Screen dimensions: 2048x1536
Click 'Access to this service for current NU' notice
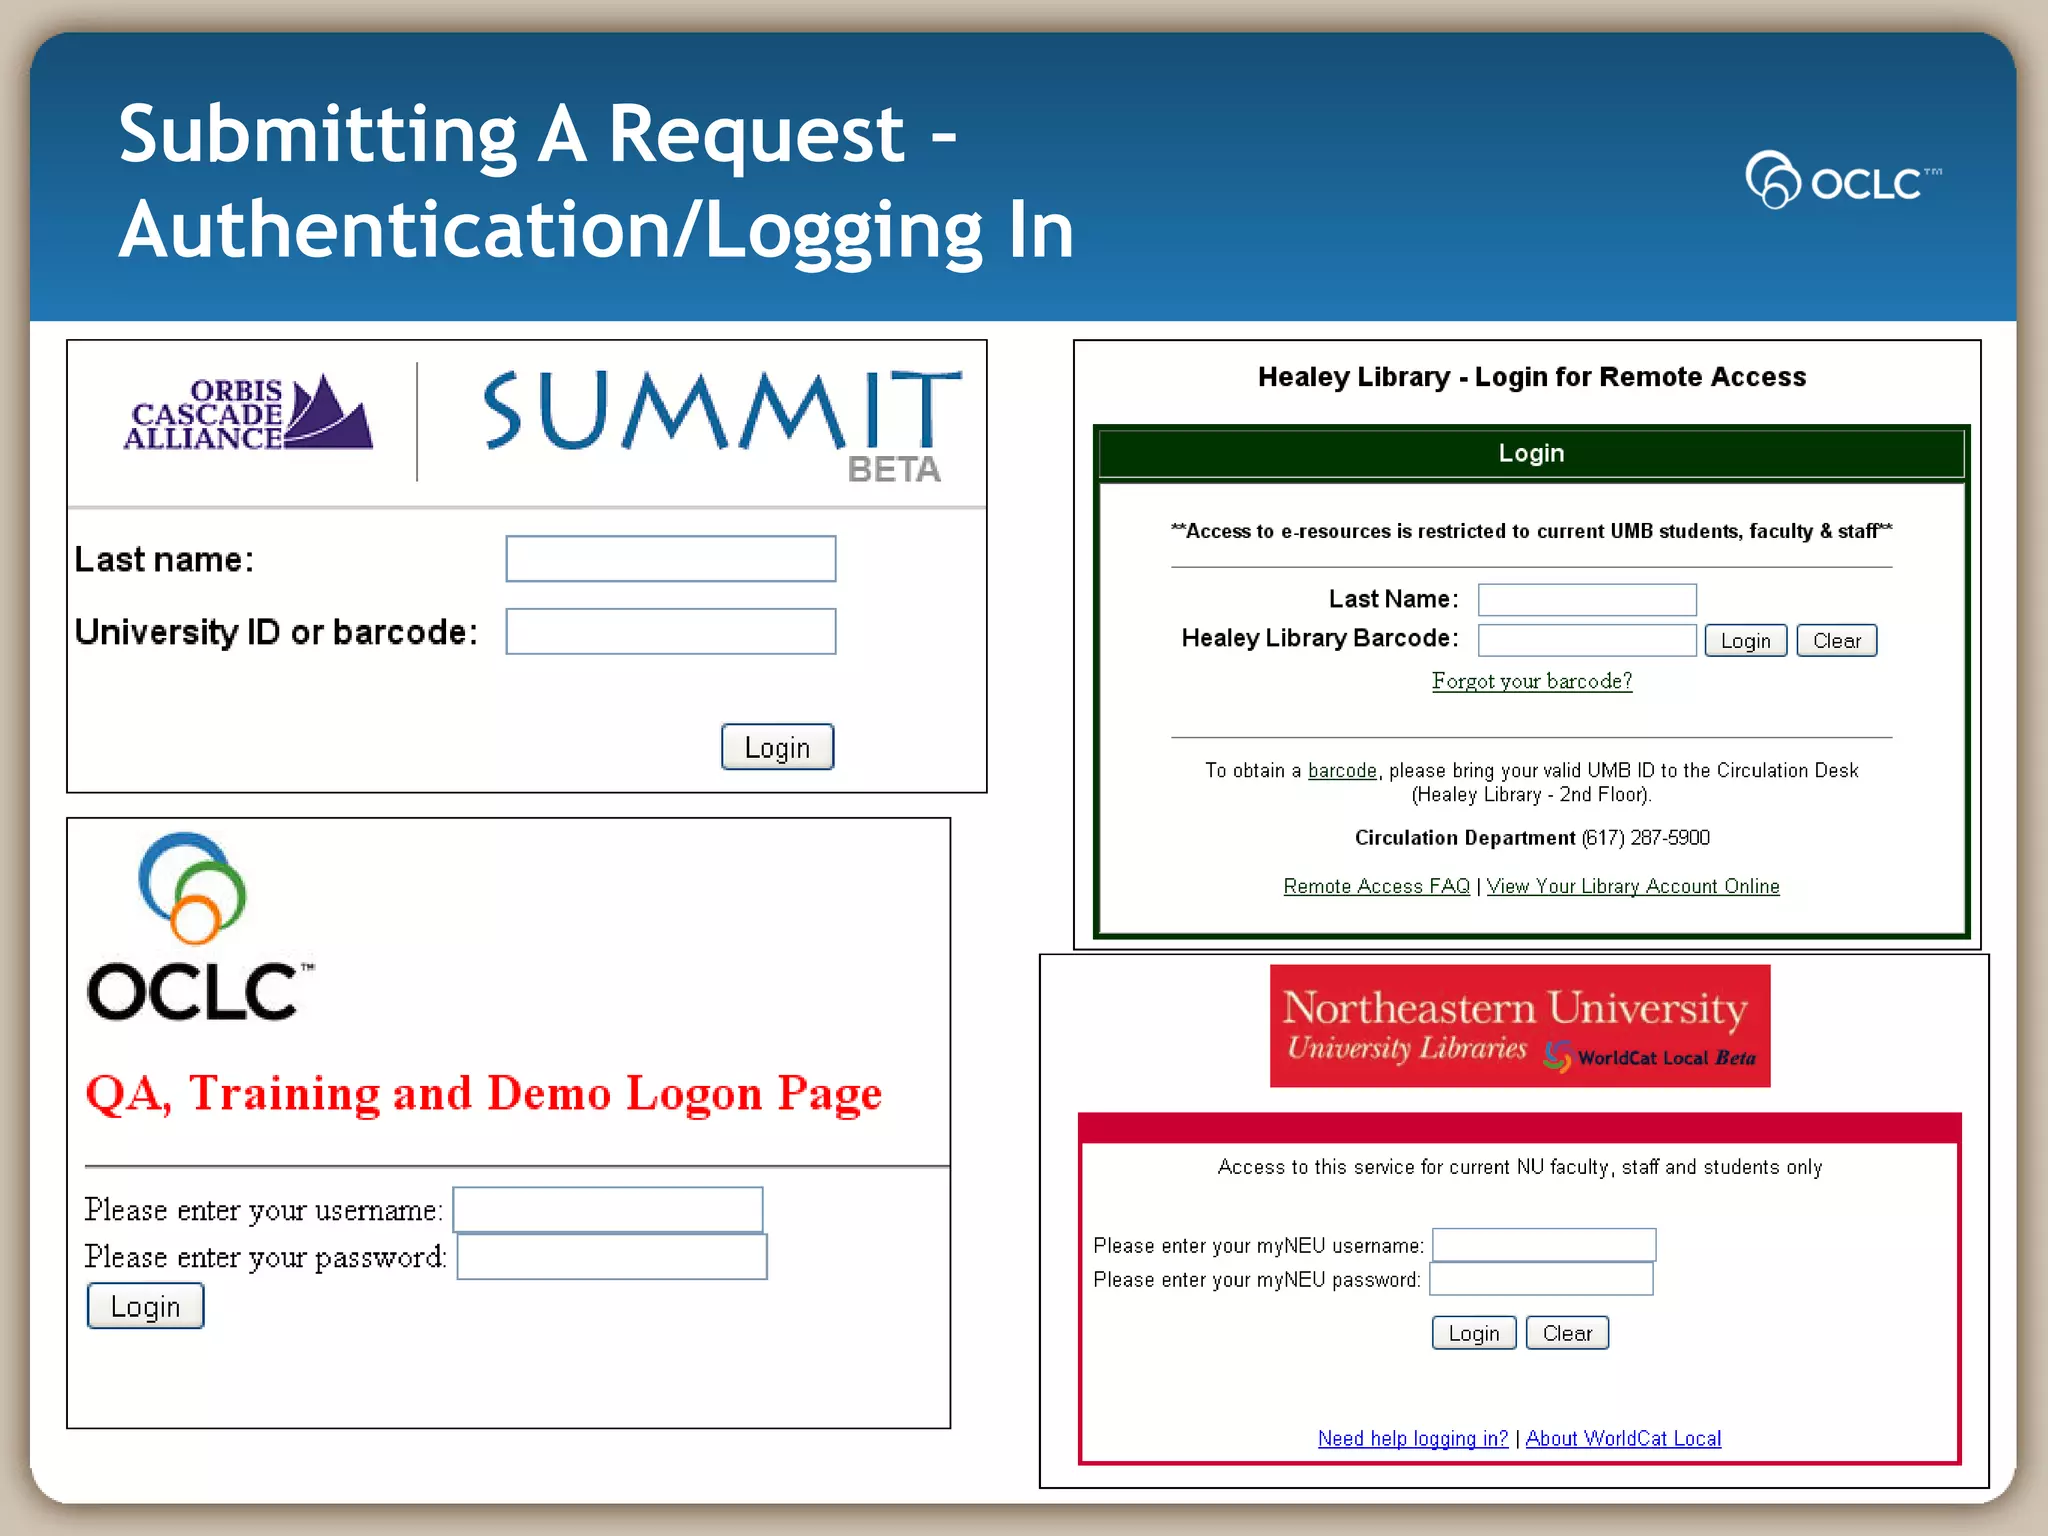[x=1520, y=1167]
